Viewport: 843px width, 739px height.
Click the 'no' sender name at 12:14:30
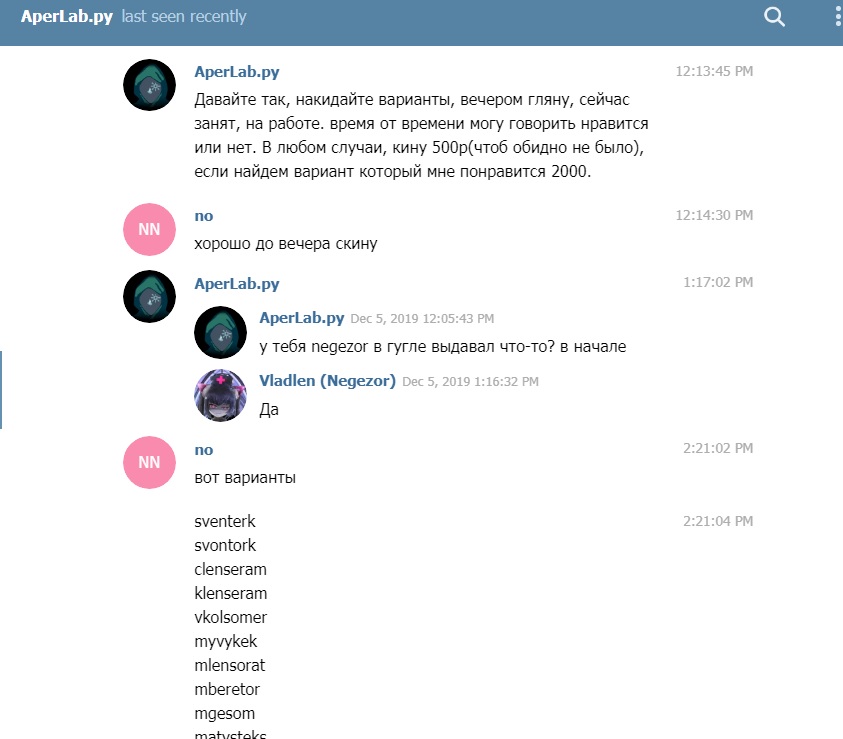[204, 216]
